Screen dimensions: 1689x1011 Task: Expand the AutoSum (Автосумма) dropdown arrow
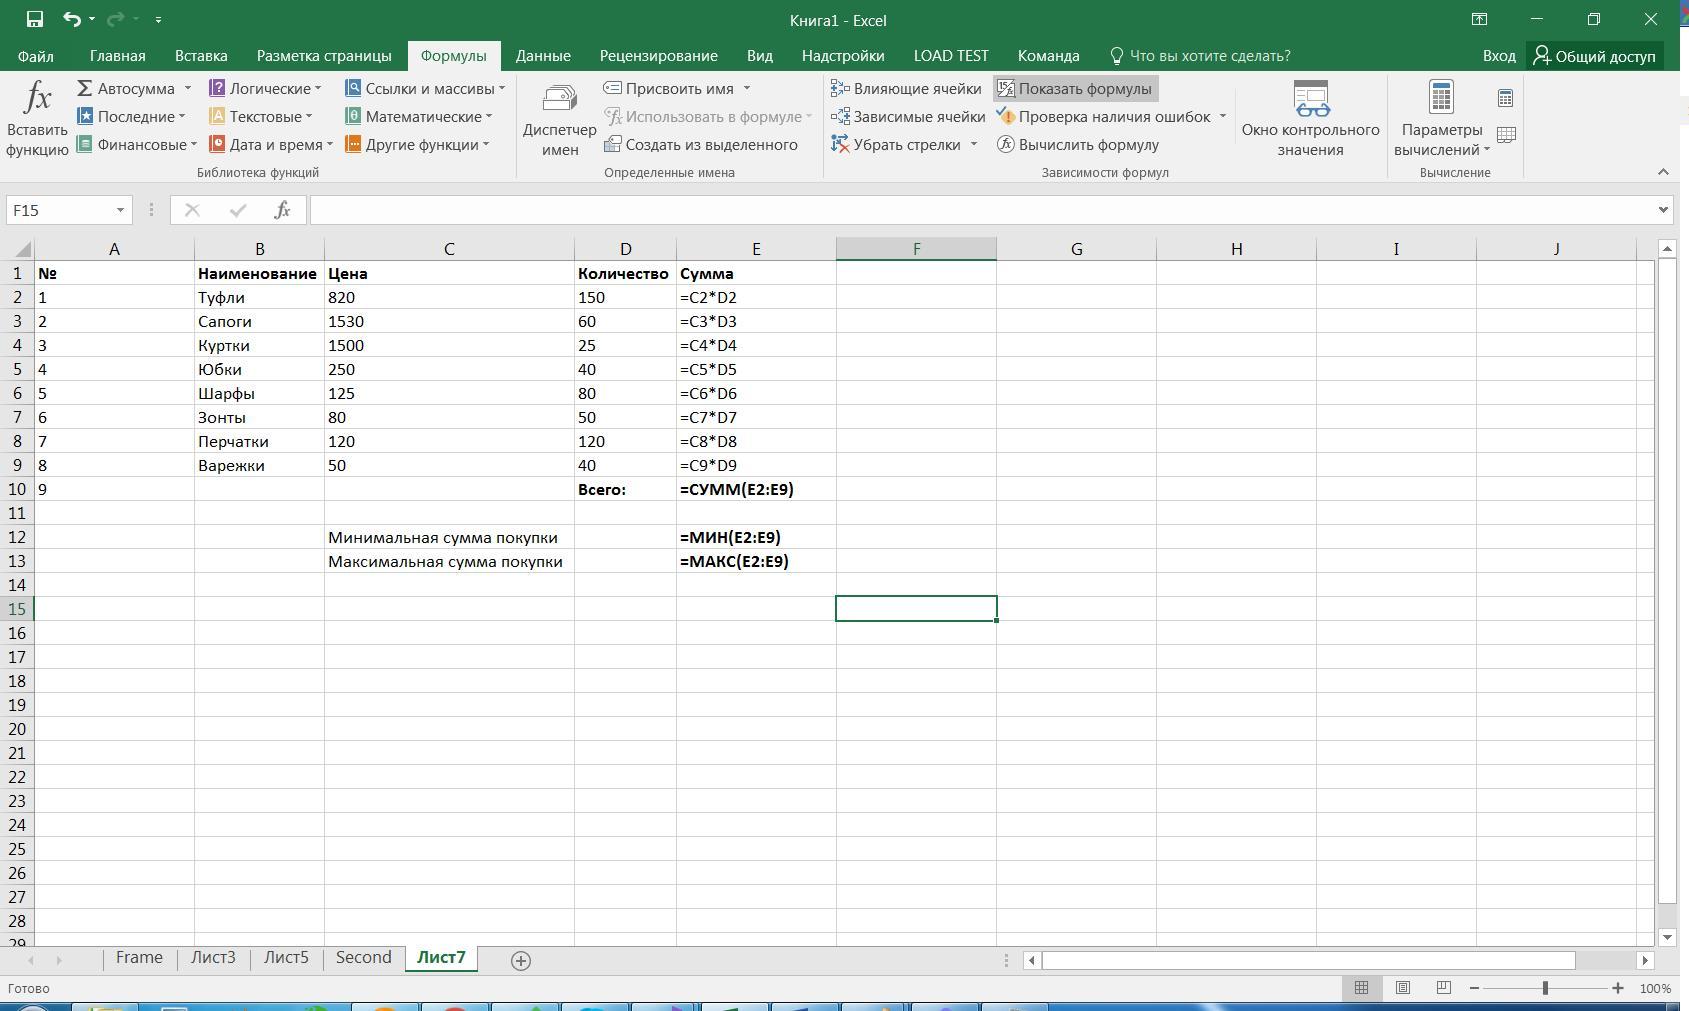187,89
